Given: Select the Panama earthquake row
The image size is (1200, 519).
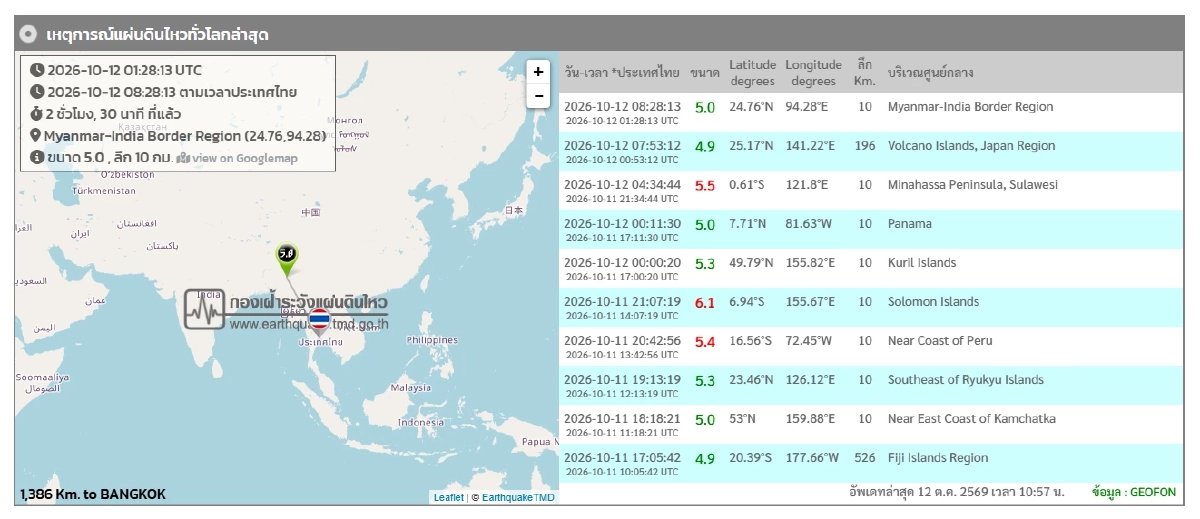Looking at the screenshot, I should coord(870,229).
